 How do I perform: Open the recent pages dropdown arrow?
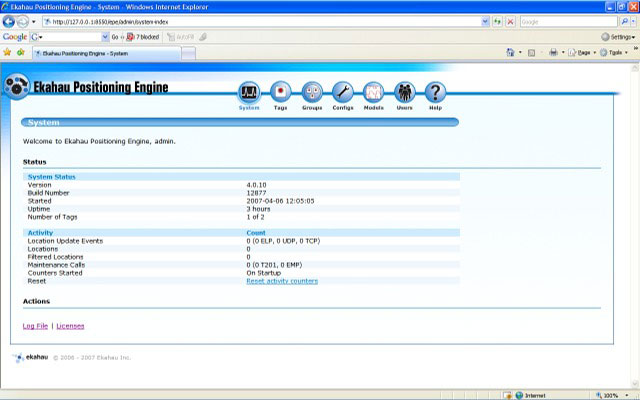coord(34,22)
